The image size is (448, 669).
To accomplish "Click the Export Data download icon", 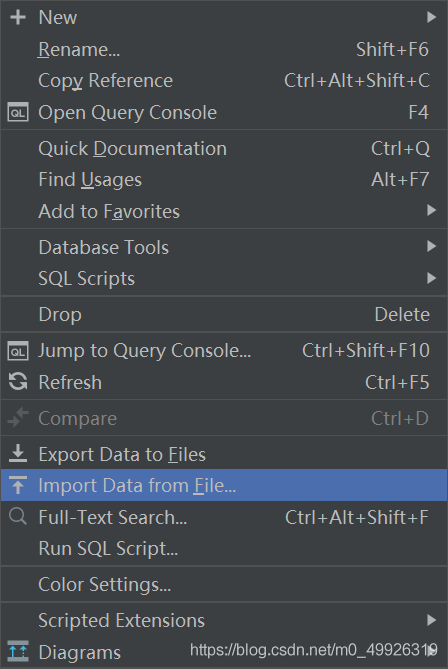I will (x=18, y=454).
